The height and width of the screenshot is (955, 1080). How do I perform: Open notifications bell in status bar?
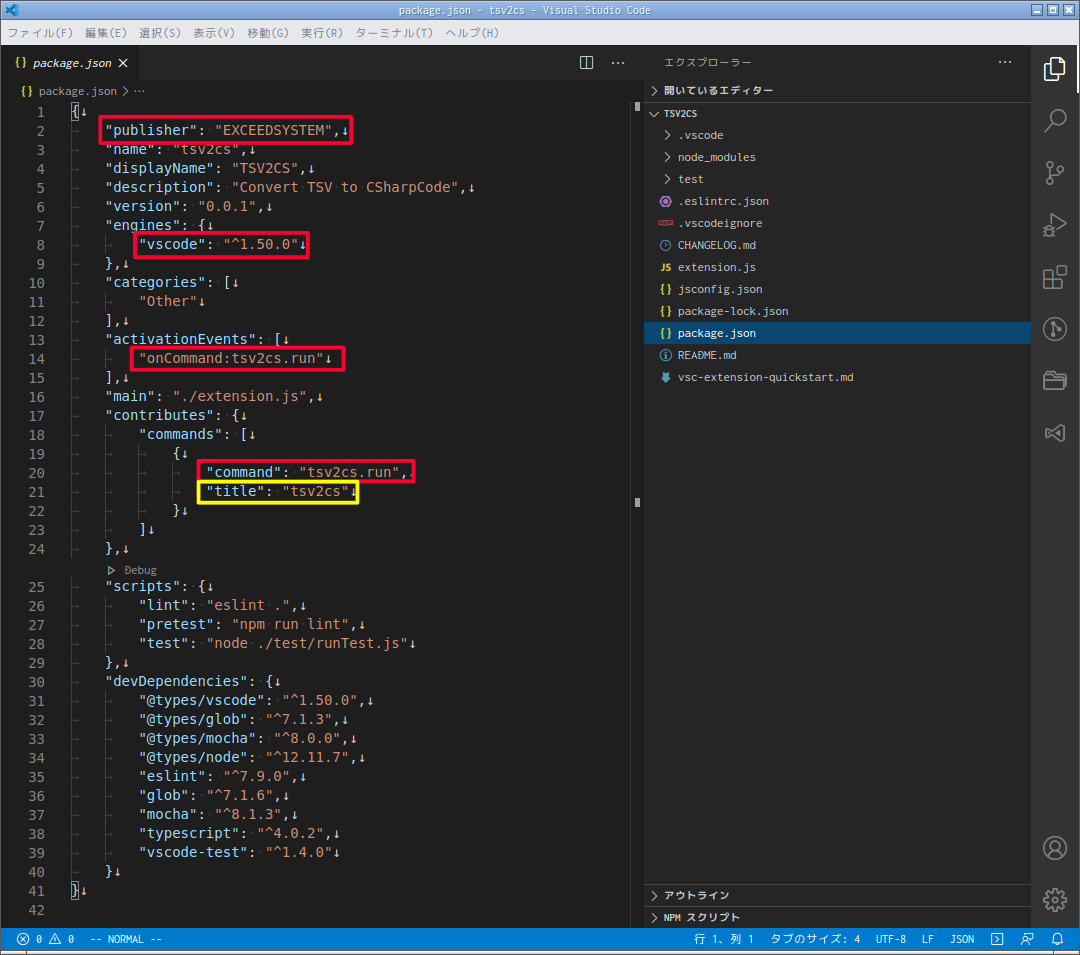click(1057, 939)
